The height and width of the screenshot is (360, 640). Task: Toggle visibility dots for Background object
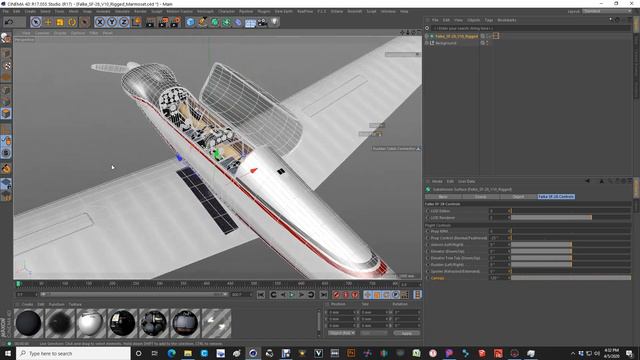click(487, 43)
